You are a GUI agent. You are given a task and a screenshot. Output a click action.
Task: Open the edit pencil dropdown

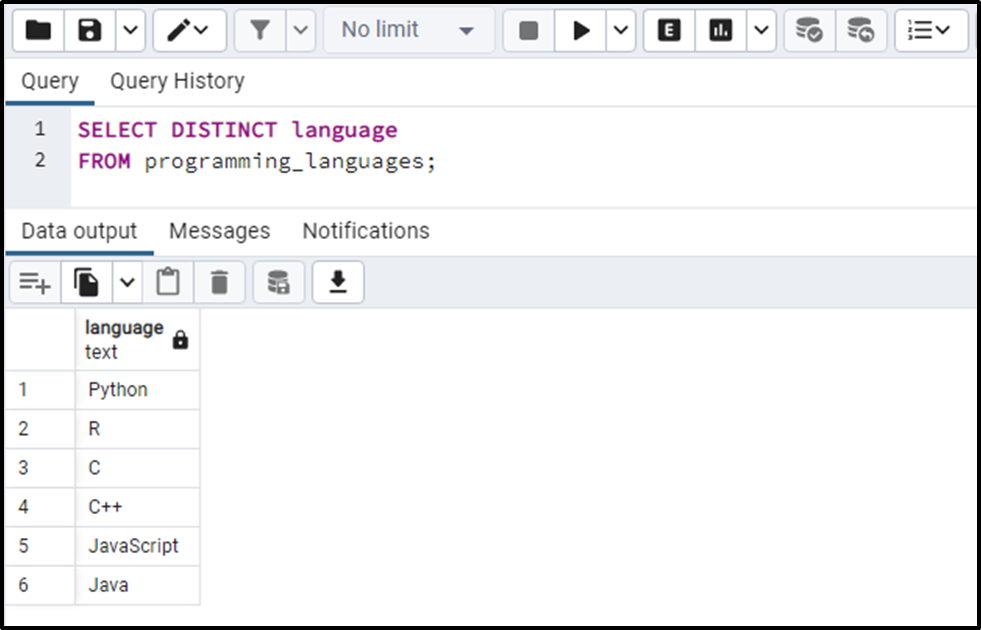click(190, 30)
